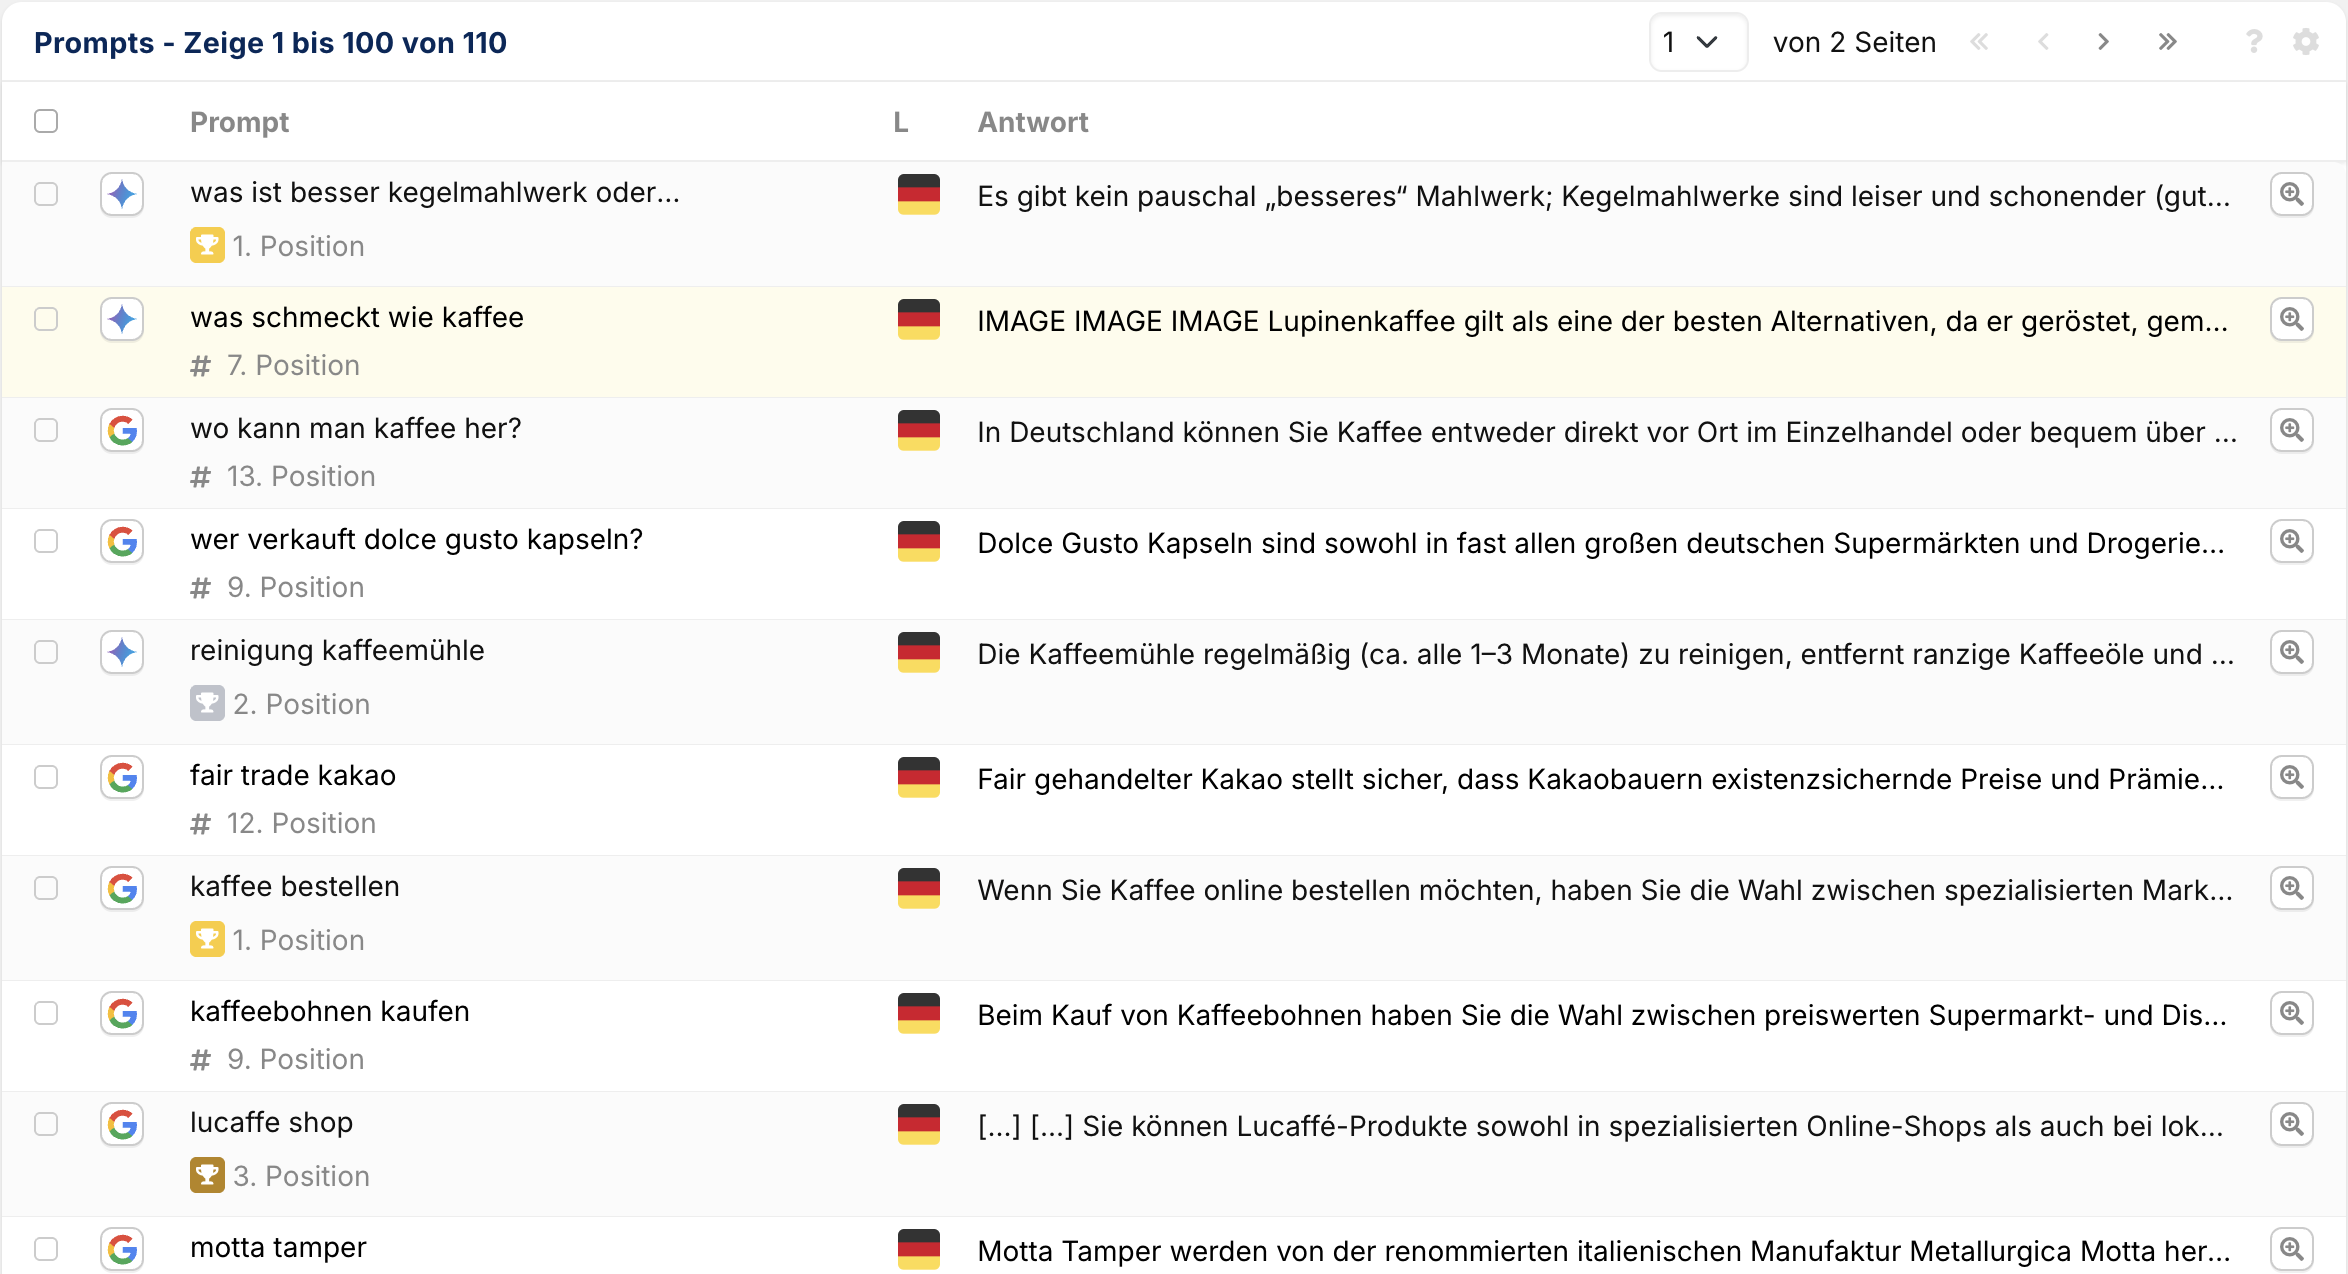
Task: Open the page number dropdown
Action: pos(1697,42)
